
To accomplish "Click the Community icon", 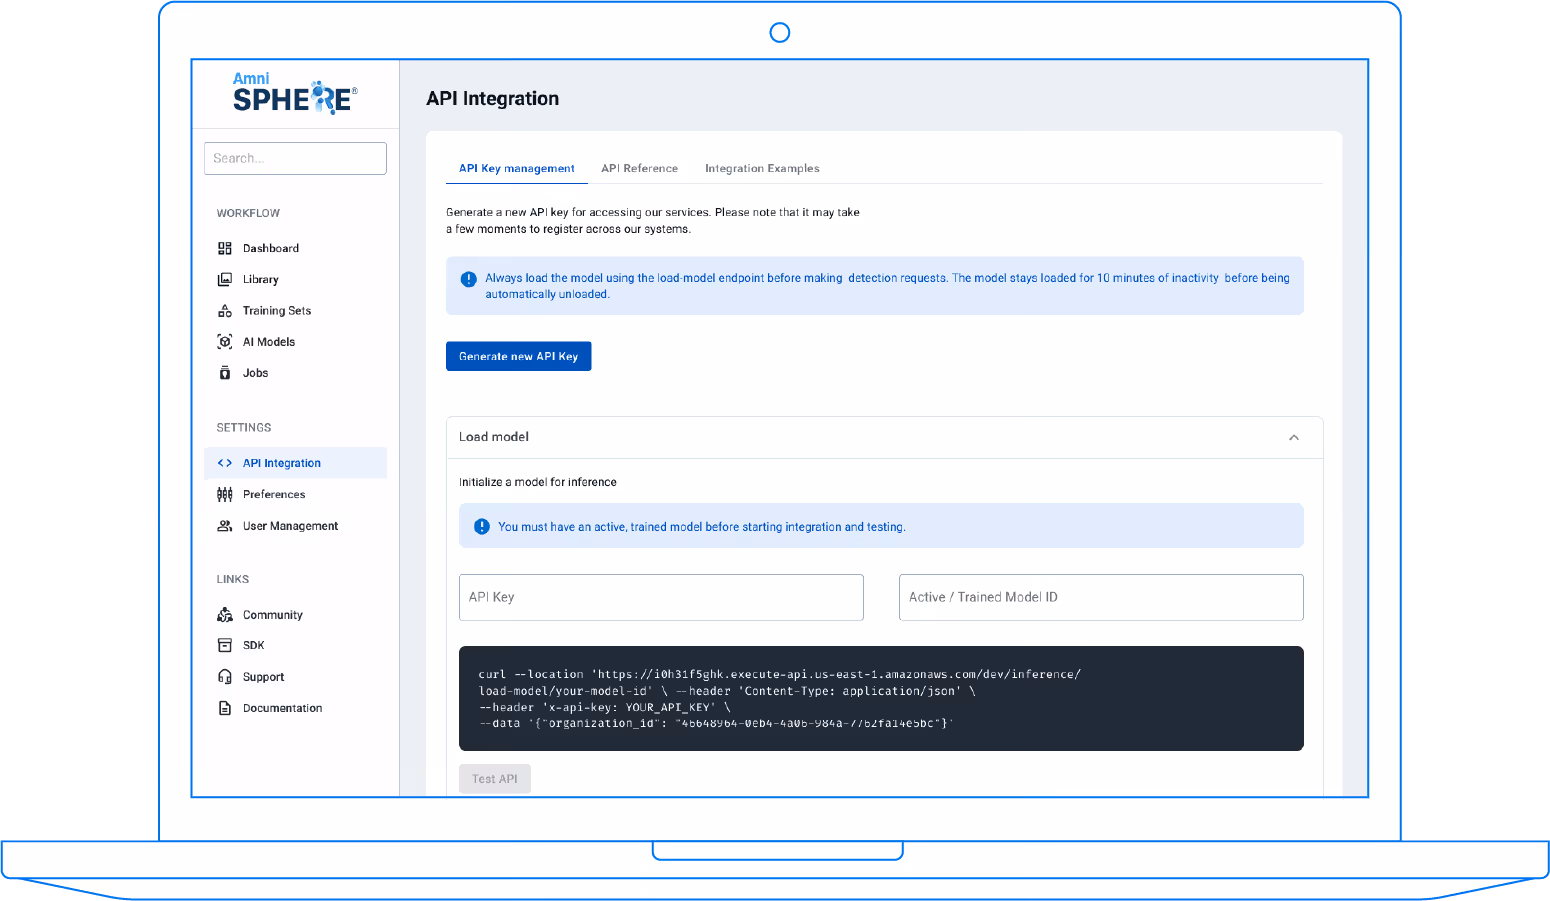I will [x=225, y=615].
